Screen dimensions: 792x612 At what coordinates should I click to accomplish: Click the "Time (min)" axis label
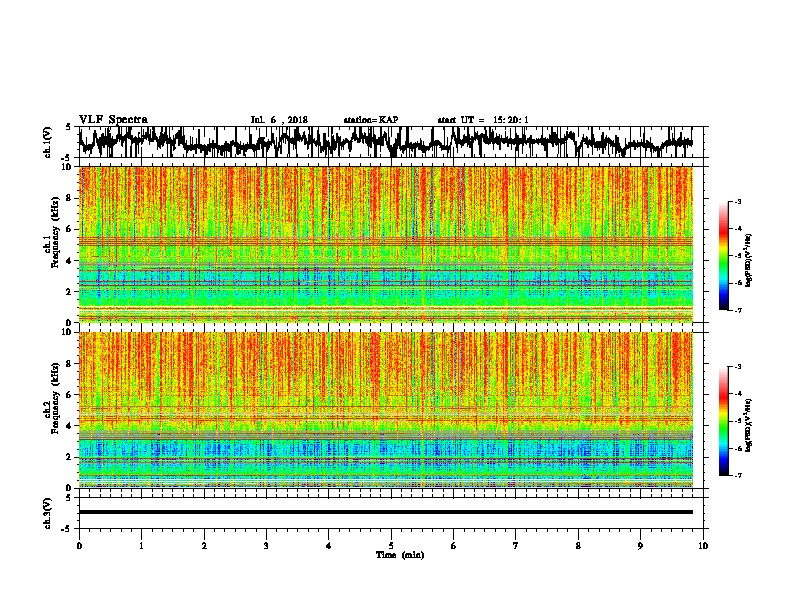pyautogui.click(x=400, y=555)
